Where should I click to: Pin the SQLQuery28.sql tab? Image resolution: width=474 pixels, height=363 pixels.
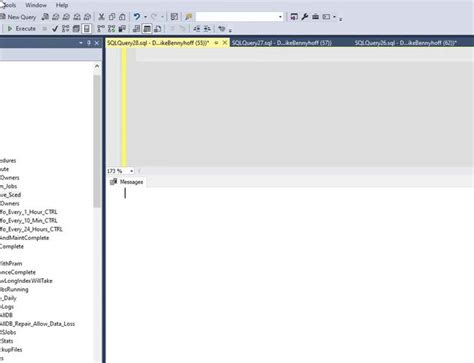coord(216,43)
